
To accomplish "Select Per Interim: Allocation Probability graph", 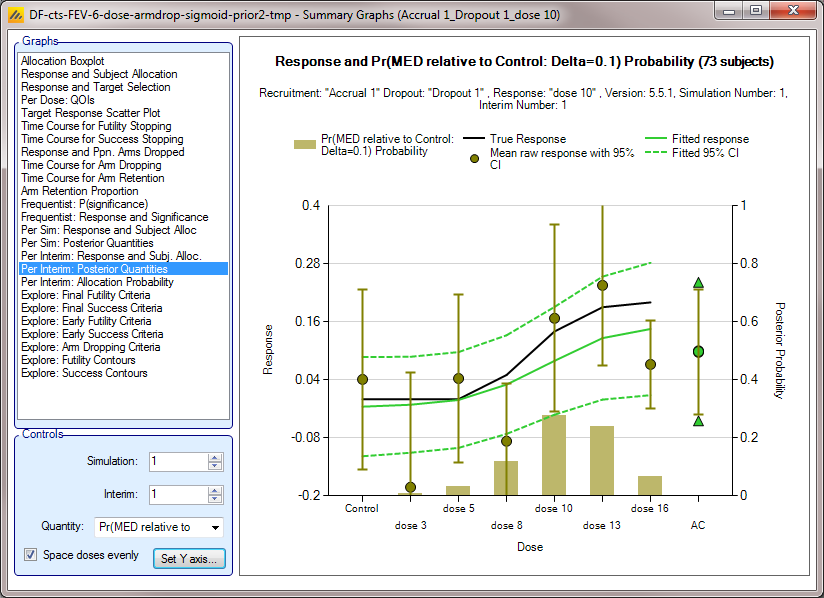I will [x=96, y=282].
